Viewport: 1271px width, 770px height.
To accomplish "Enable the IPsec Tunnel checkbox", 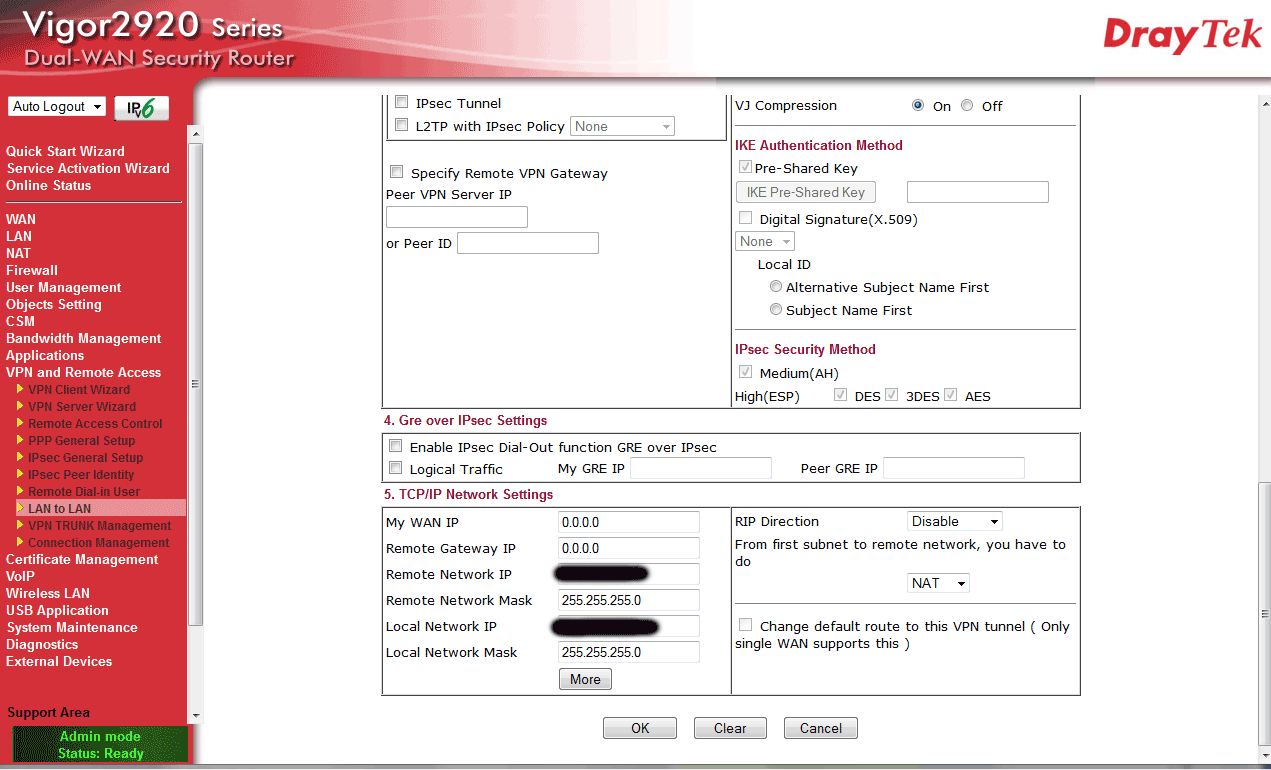I will (x=402, y=102).
